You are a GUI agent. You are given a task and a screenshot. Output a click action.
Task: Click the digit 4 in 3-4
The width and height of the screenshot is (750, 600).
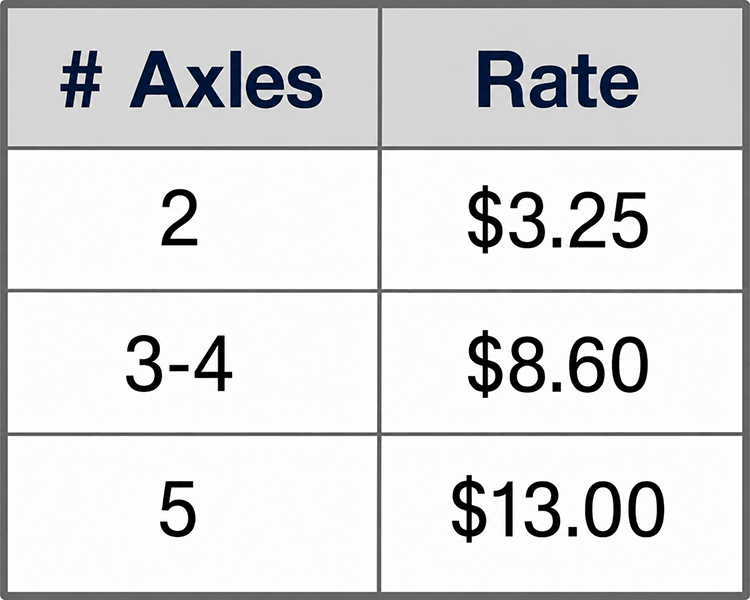(212, 364)
